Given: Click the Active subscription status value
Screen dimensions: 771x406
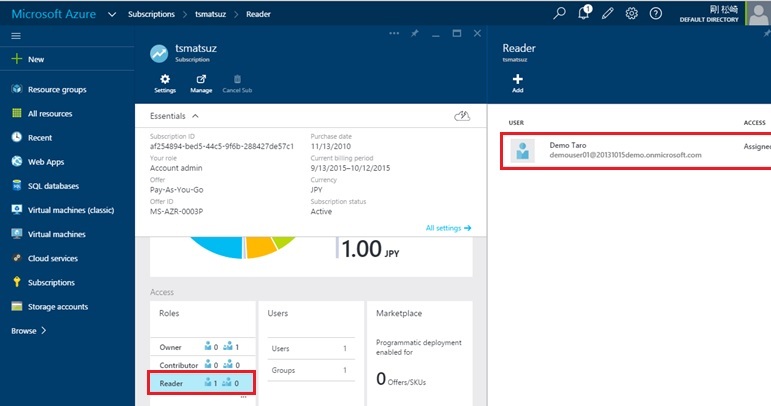Looking at the screenshot, I should coord(321,211).
